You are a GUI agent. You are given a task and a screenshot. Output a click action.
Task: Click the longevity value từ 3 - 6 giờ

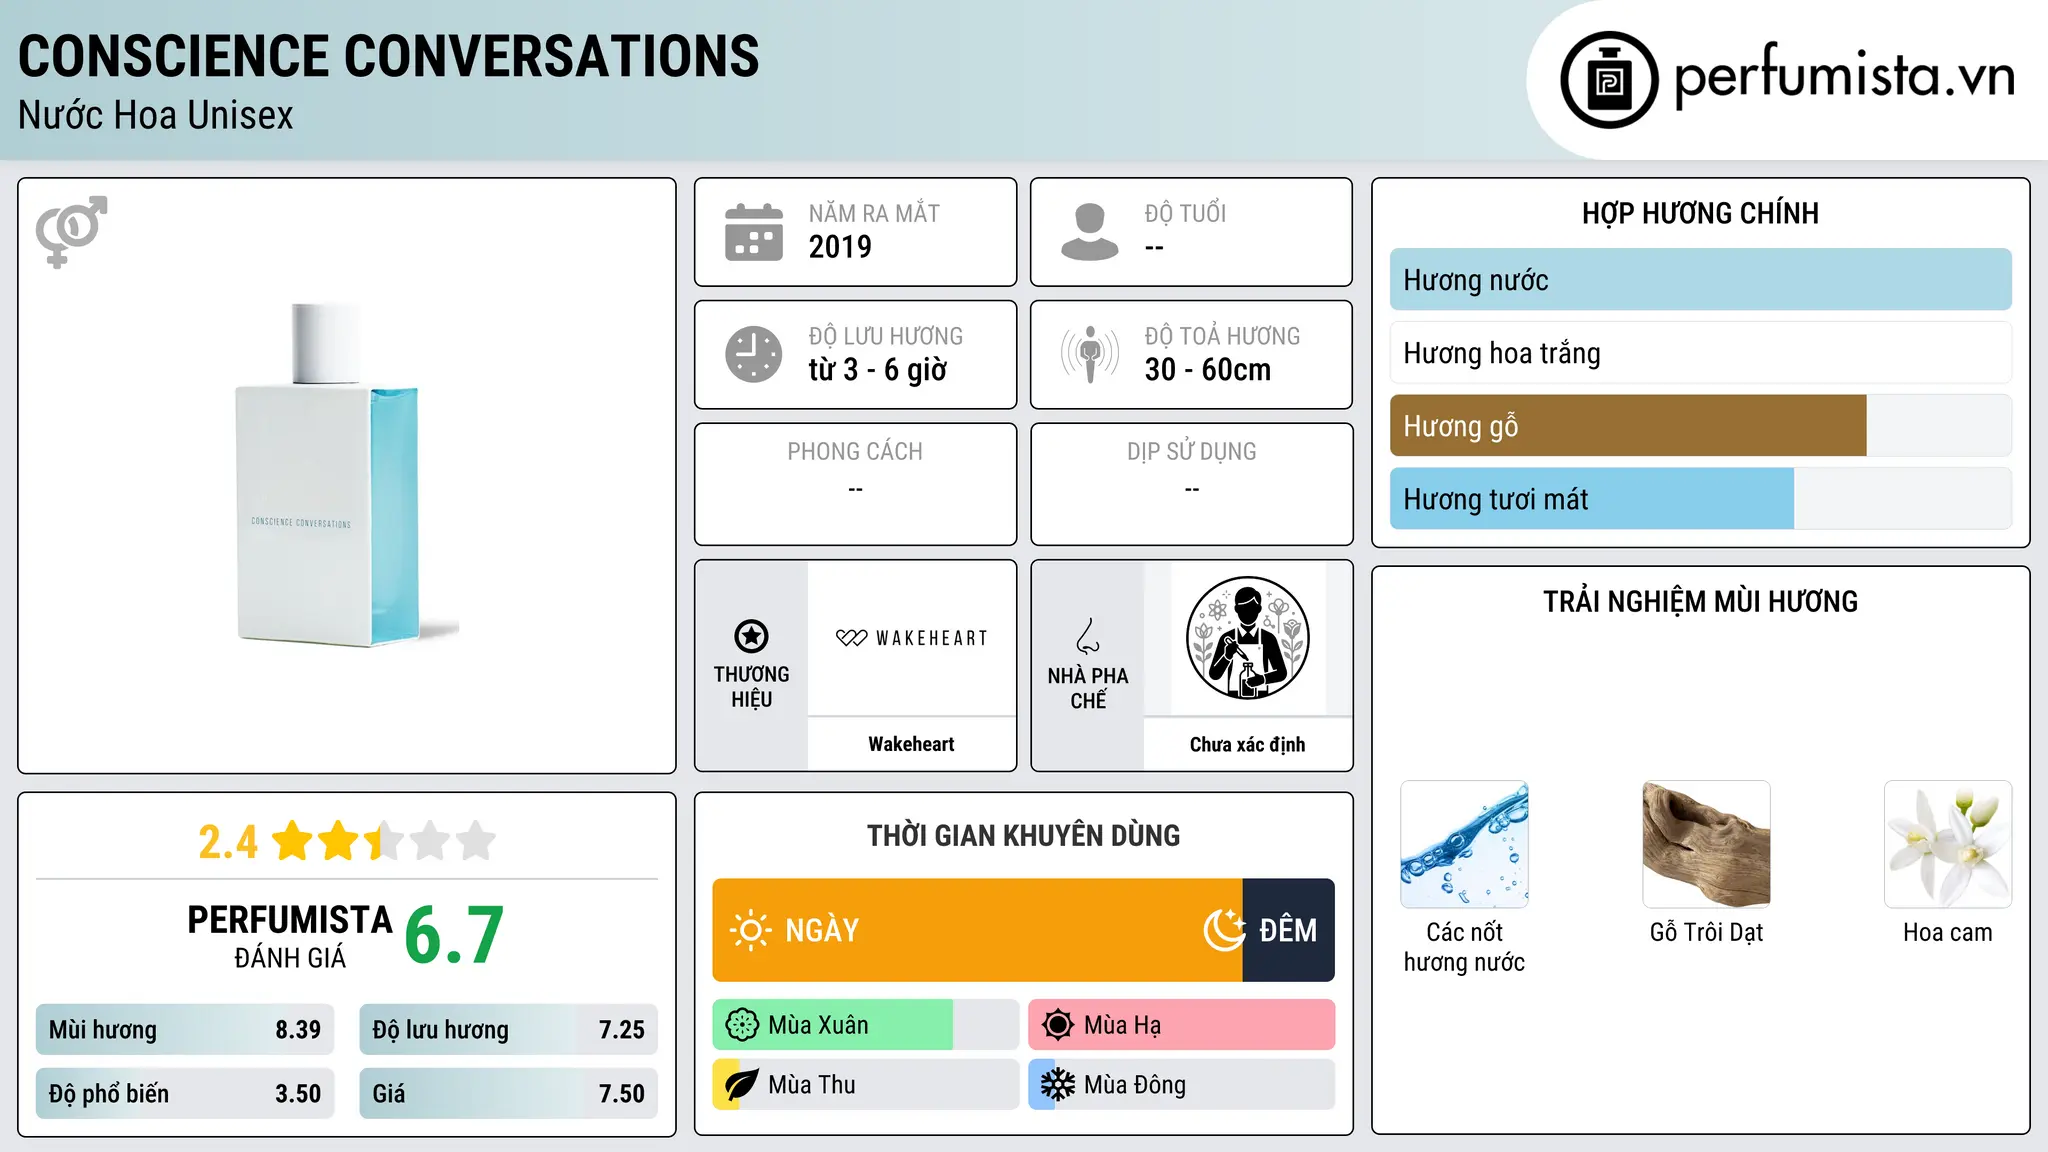878,370
